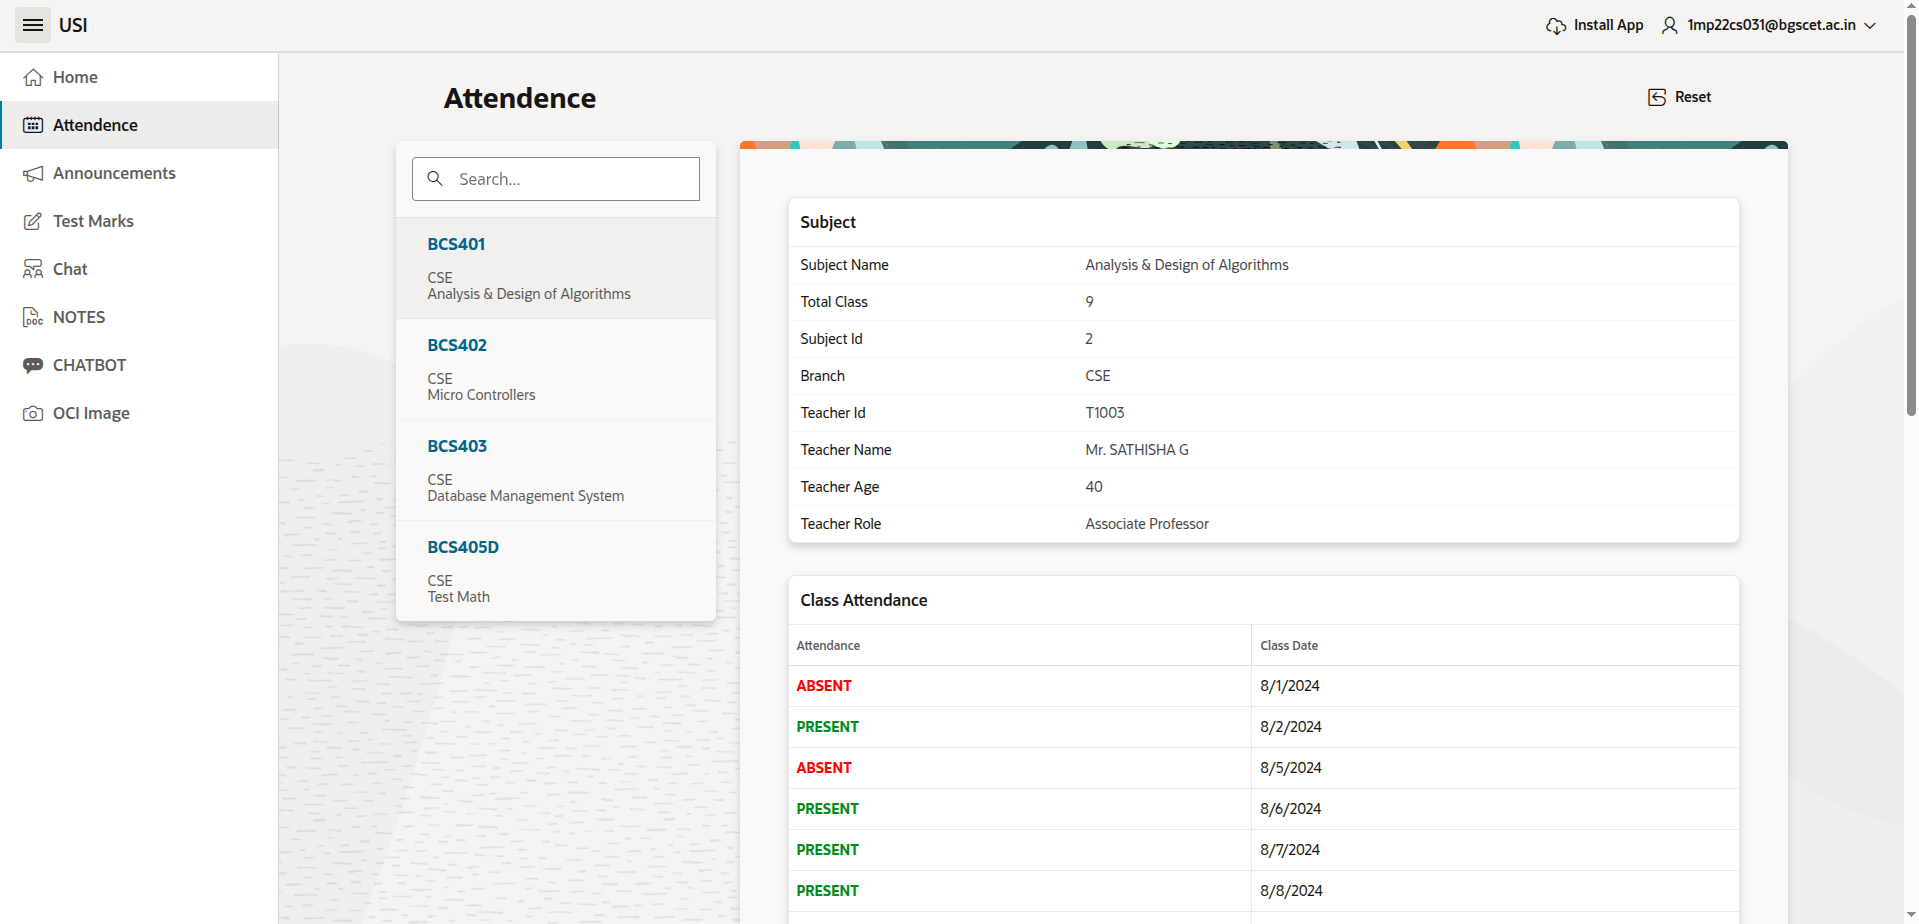Open the 1mp22cs031@bgscet.ac.in account menu
Image resolution: width=1919 pixels, height=924 pixels.
[x=1770, y=25]
